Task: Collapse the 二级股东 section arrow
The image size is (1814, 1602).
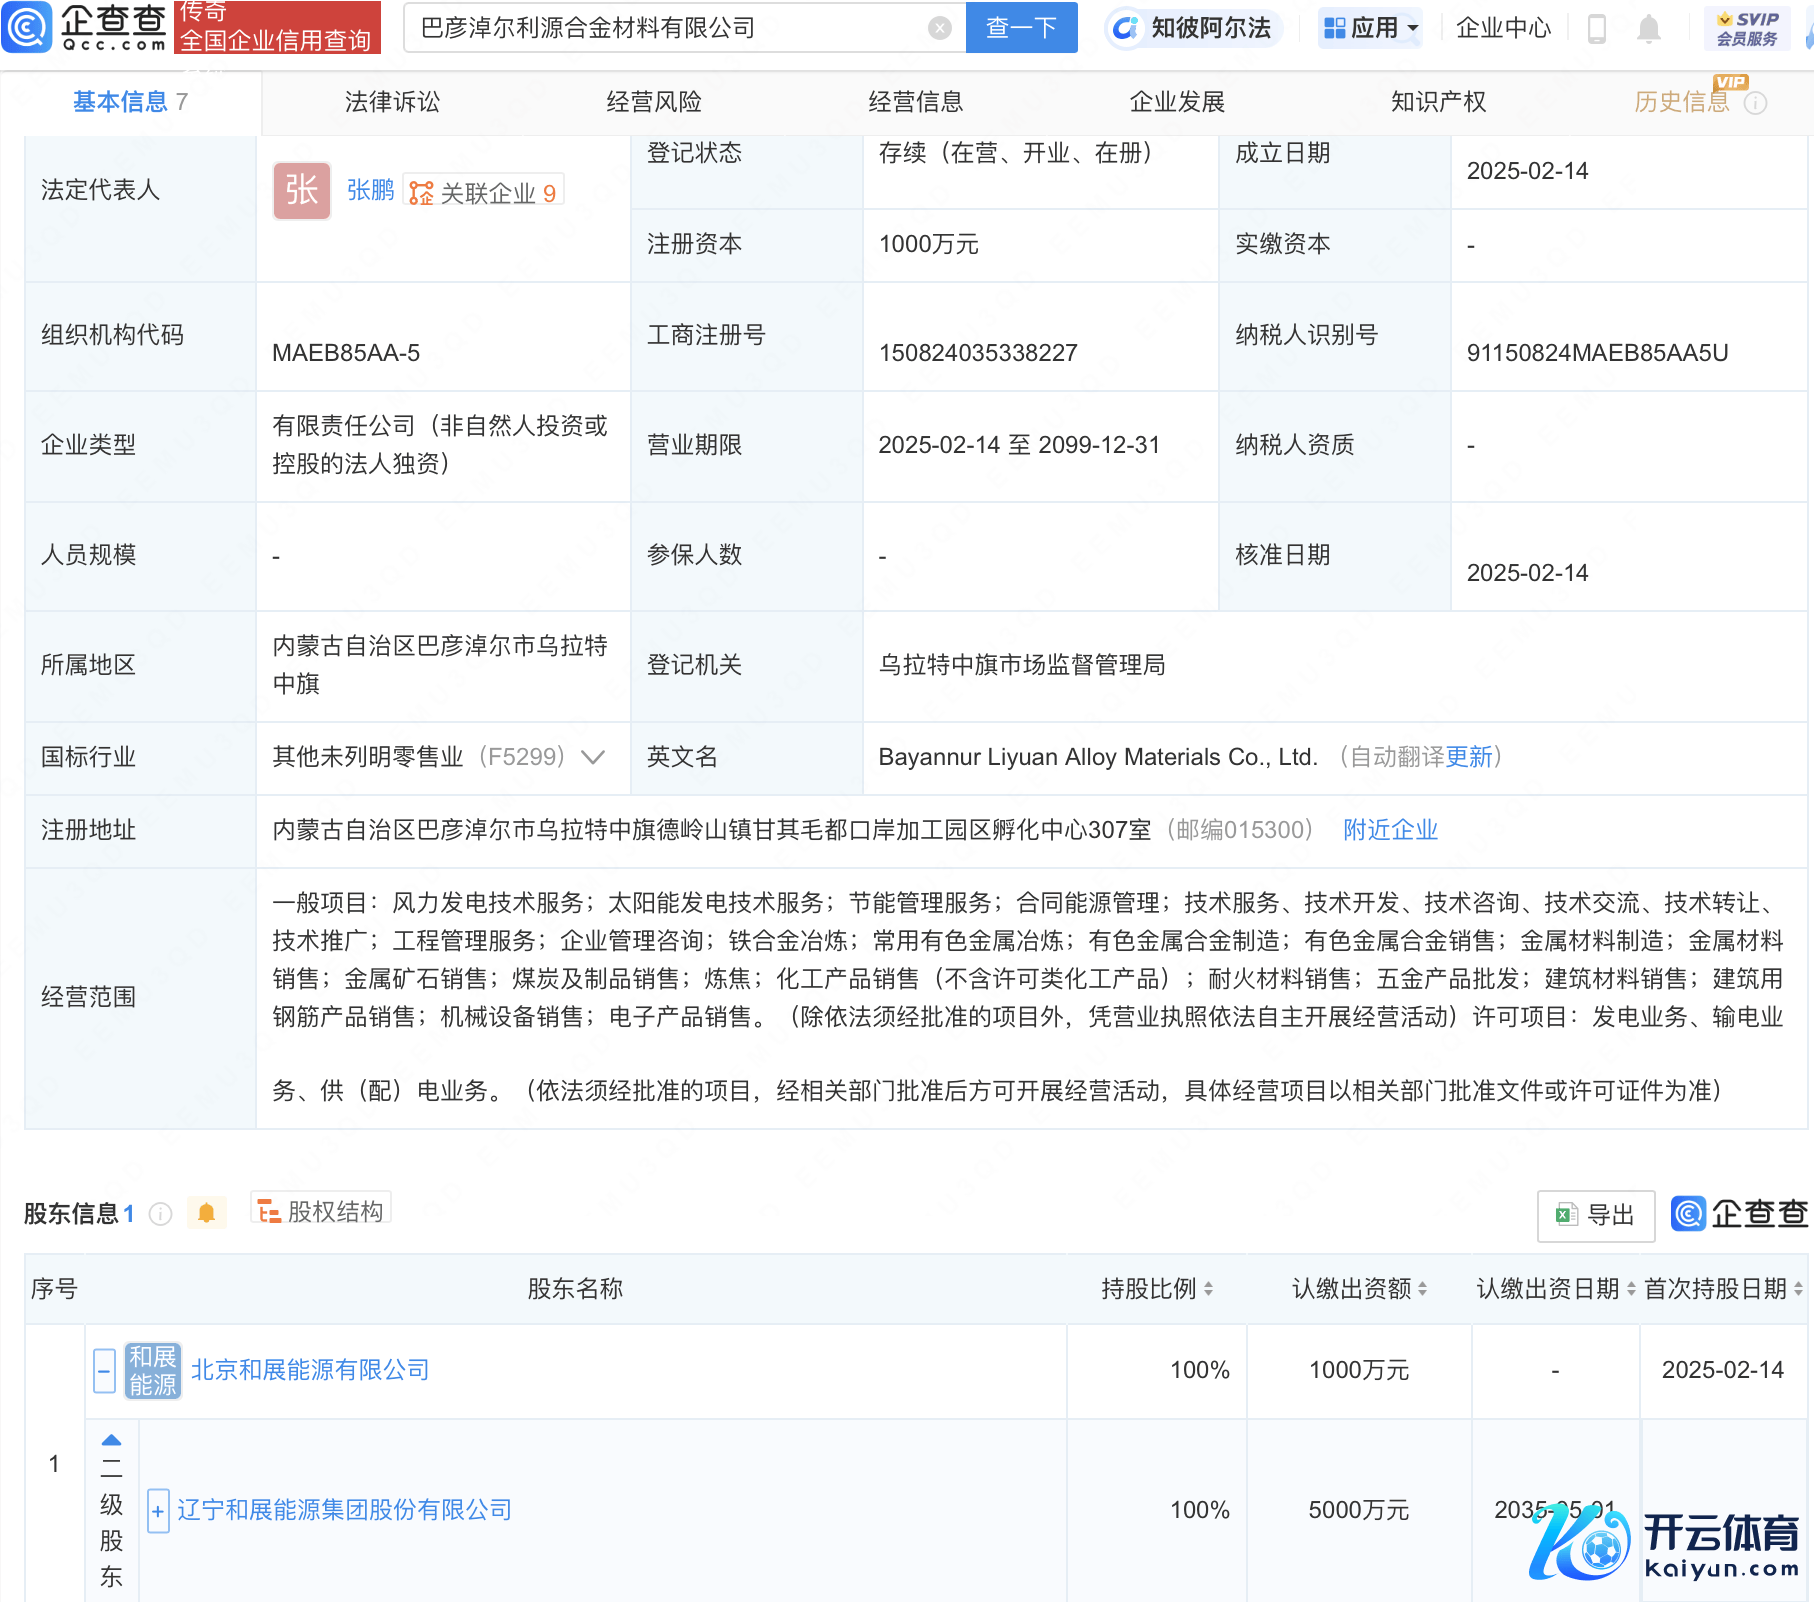Action: point(111,1440)
